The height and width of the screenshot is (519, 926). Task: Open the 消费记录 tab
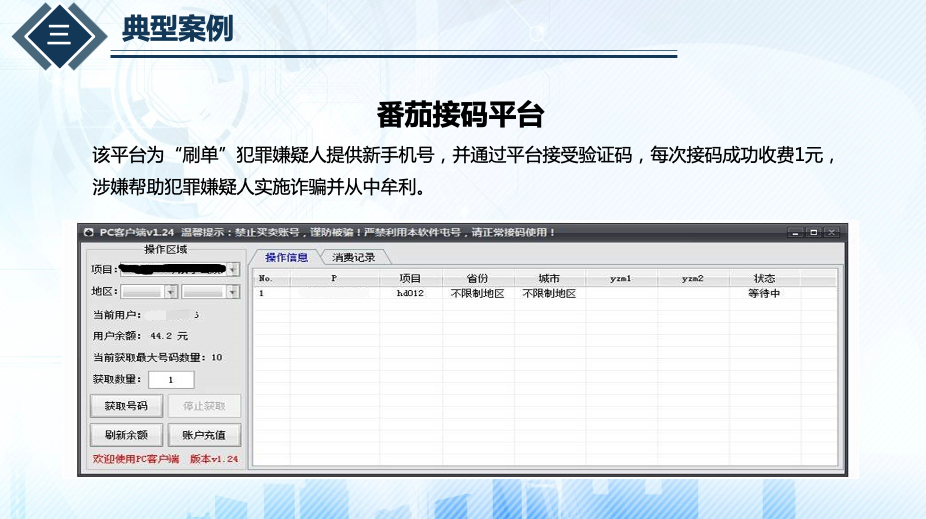click(354, 257)
